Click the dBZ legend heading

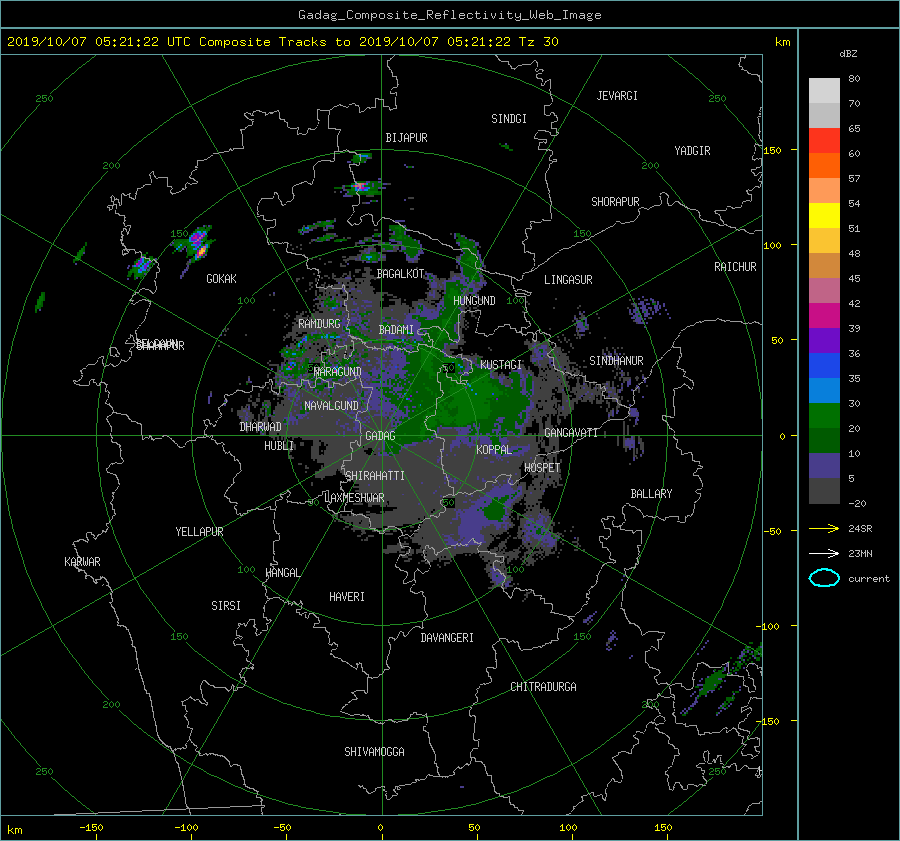[848, 54]
